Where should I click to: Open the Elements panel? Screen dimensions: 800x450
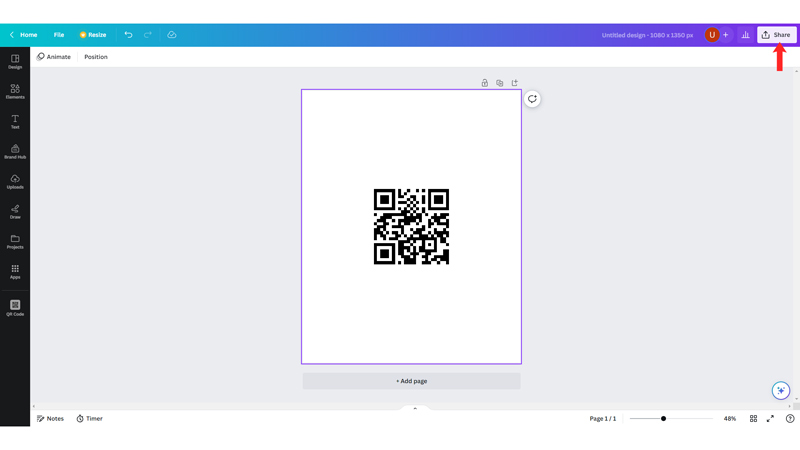click(15, 92)
